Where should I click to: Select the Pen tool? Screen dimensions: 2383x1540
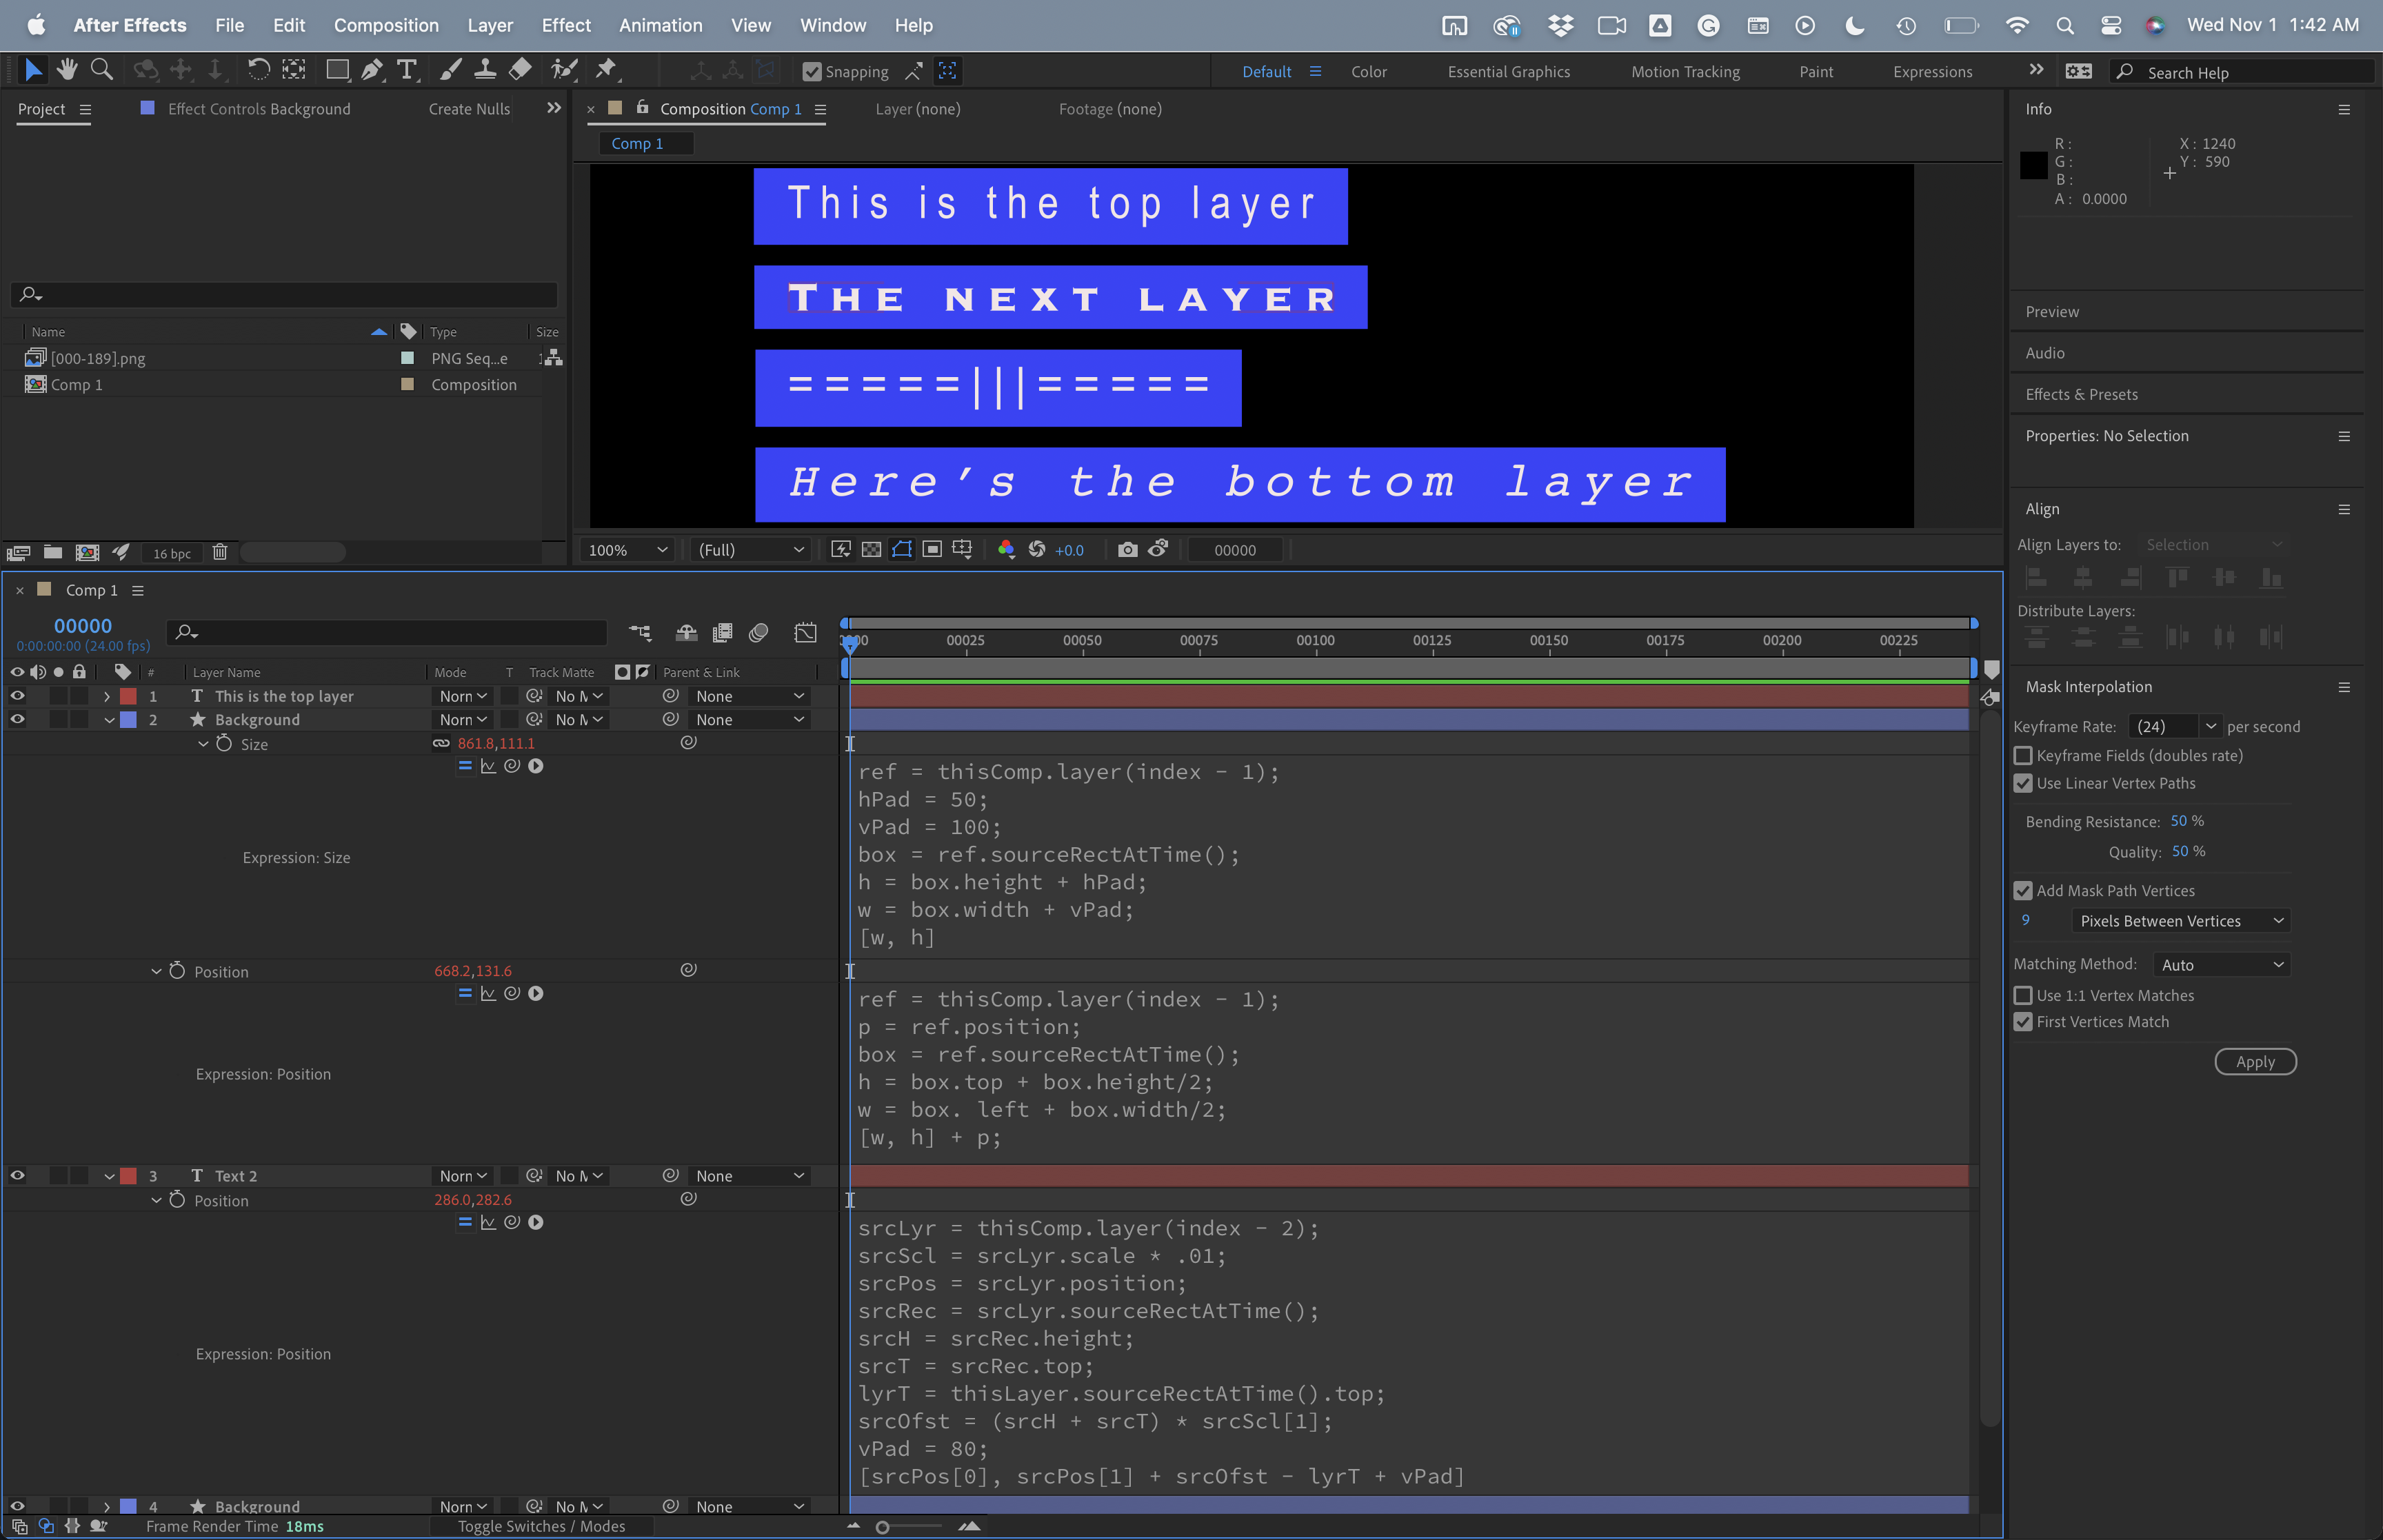[x=372, y=69]
